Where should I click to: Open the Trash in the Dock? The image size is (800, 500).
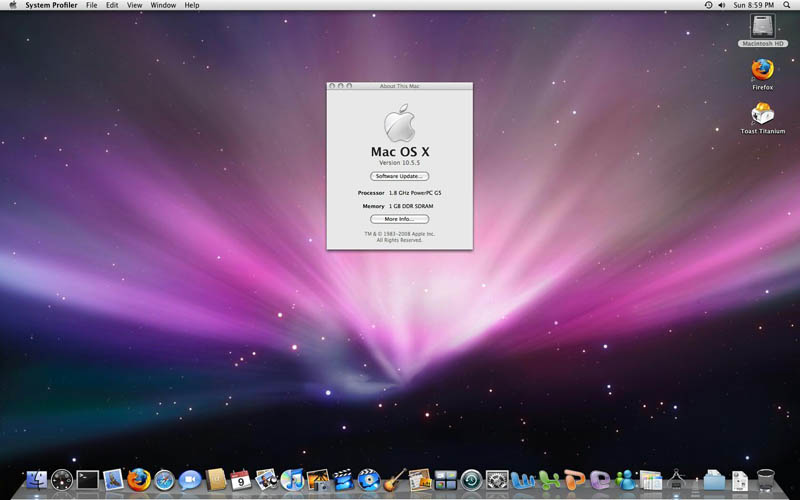(x=765, y=481)
